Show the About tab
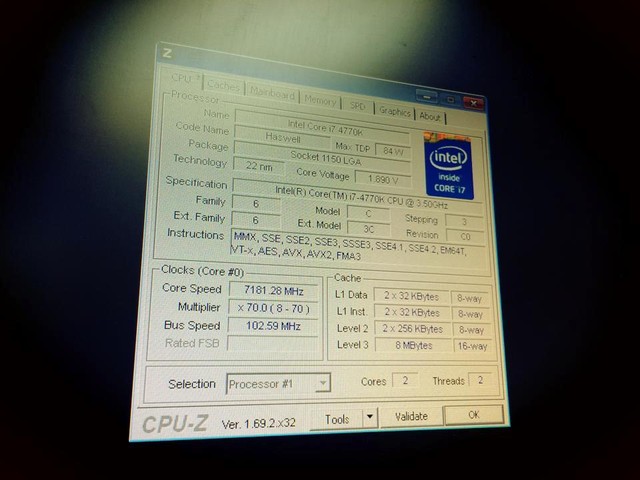Image resolution: width=640 pixels, height=480 pixels. pos(430,116)
